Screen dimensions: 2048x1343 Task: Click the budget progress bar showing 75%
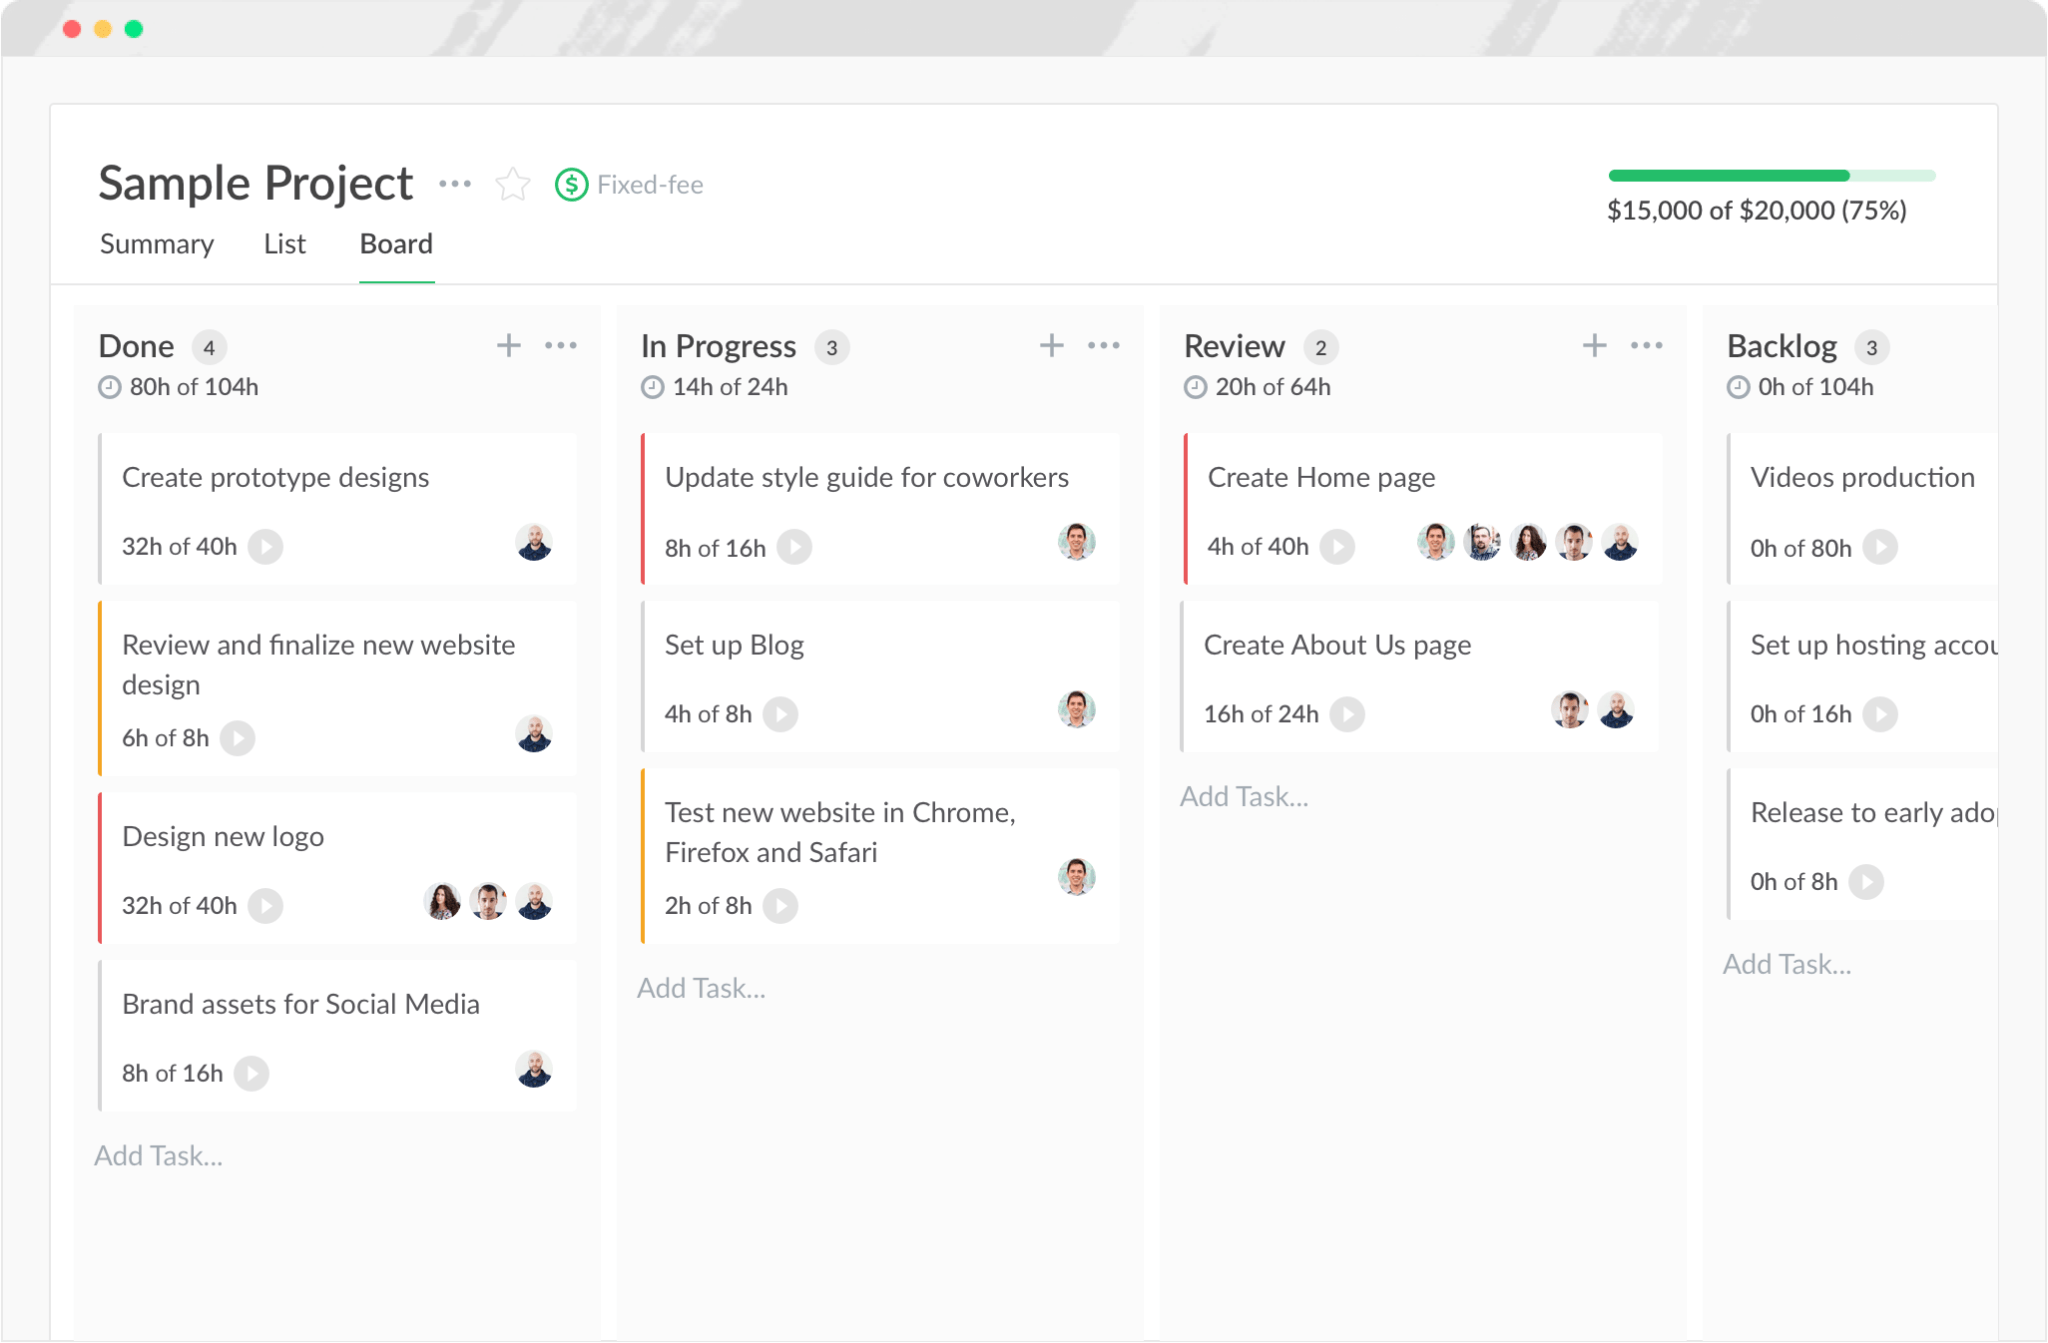click(1769, 175)
